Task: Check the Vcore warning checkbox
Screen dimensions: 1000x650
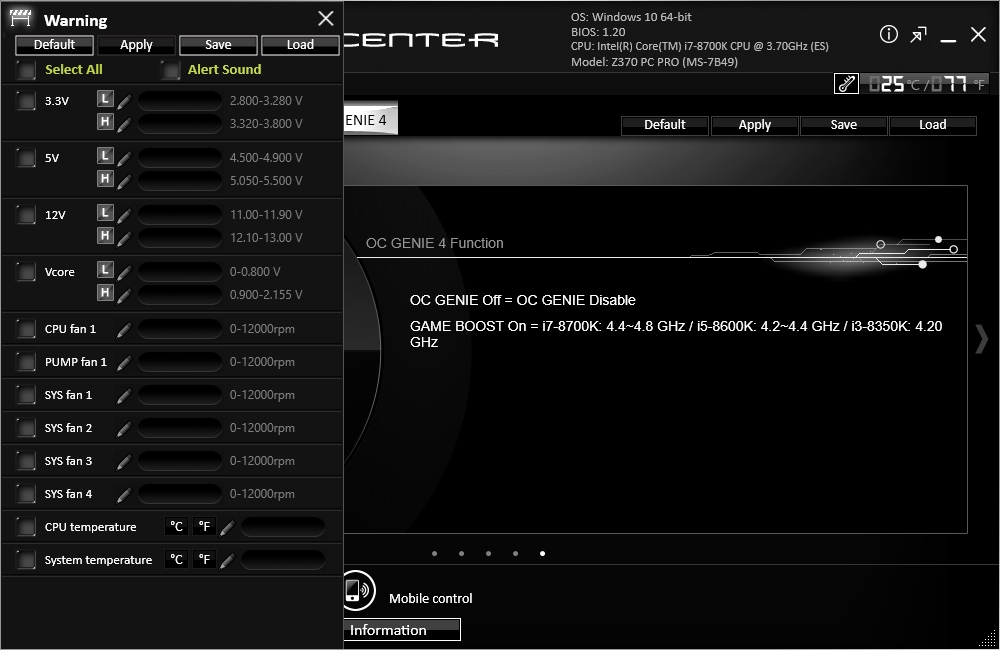Action: coord(26,272)
